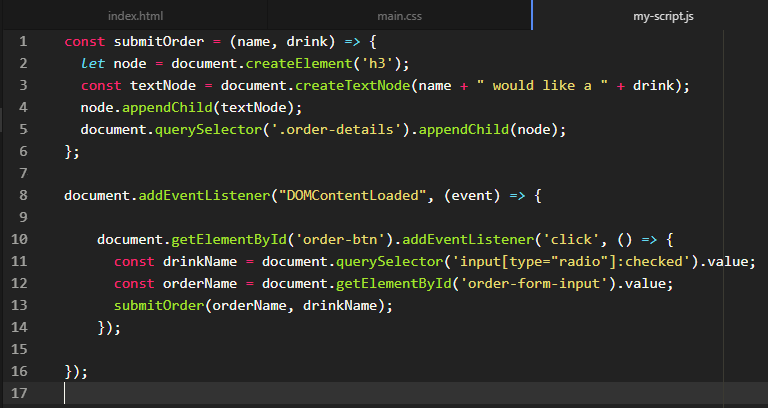Click line number 16 in gutter
Image resolution: width=768 pixels, height=408 pixels.
coord(19,371)
